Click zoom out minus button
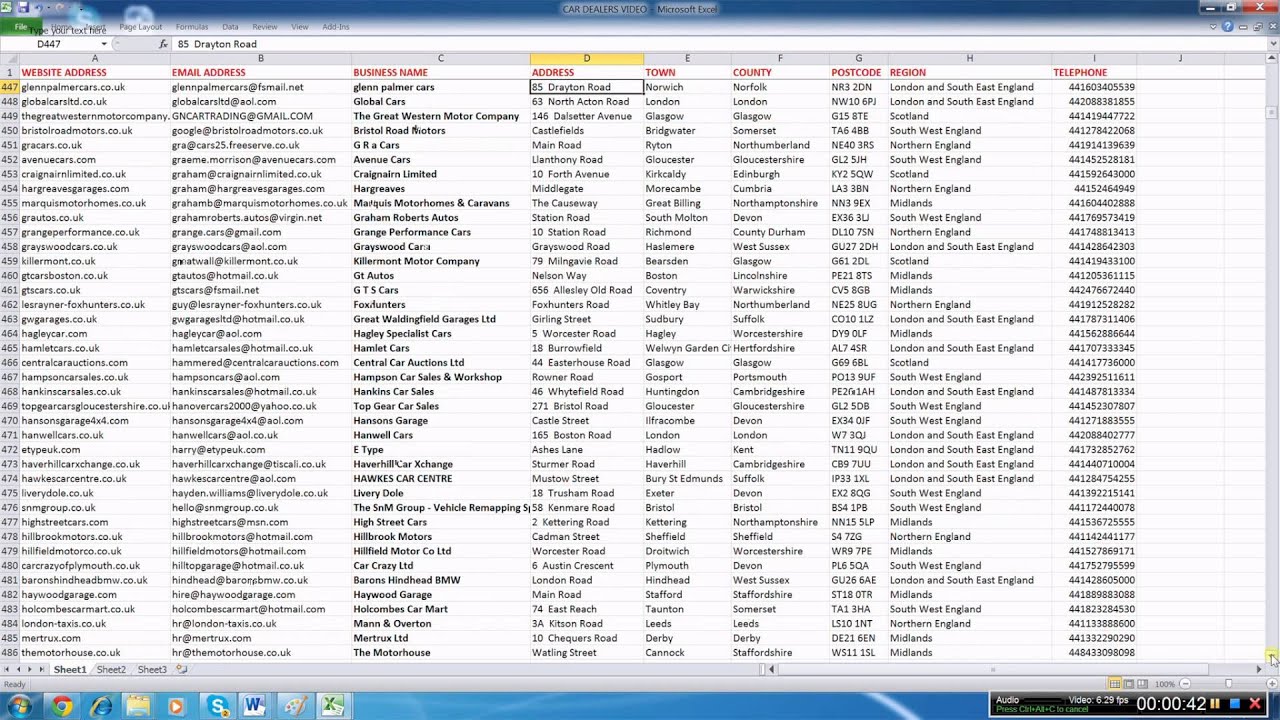Image resolution: width=1280 pixels, height=720 pixels. (1184, 684)
